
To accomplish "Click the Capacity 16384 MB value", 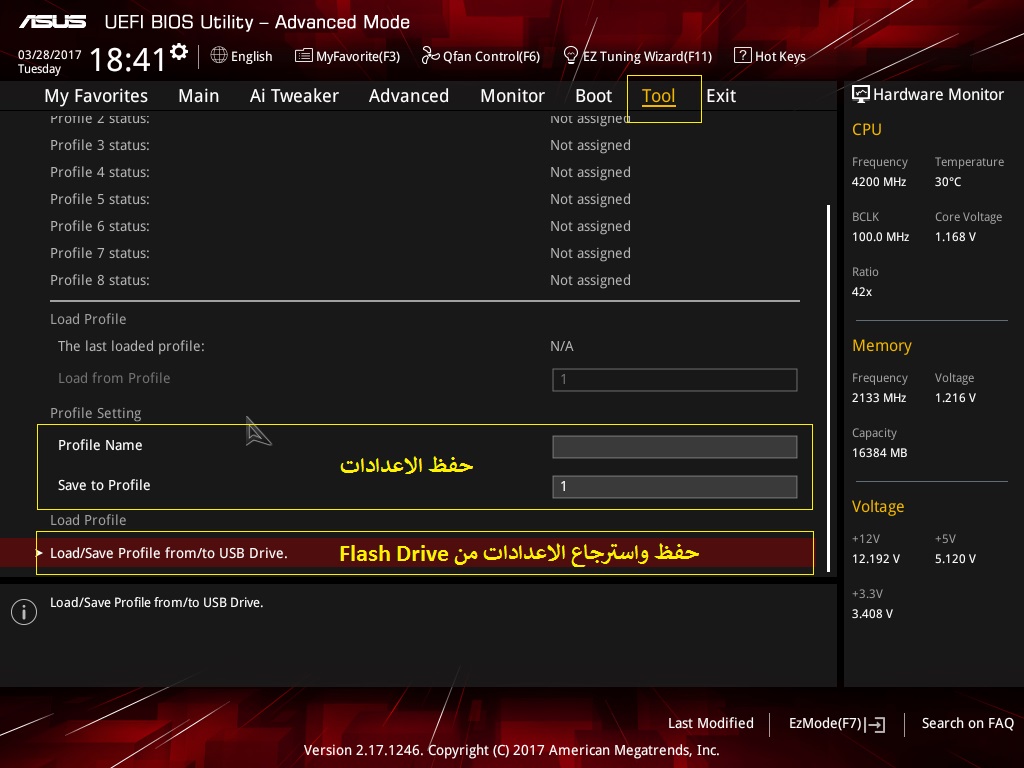I will tap(880, 453).
